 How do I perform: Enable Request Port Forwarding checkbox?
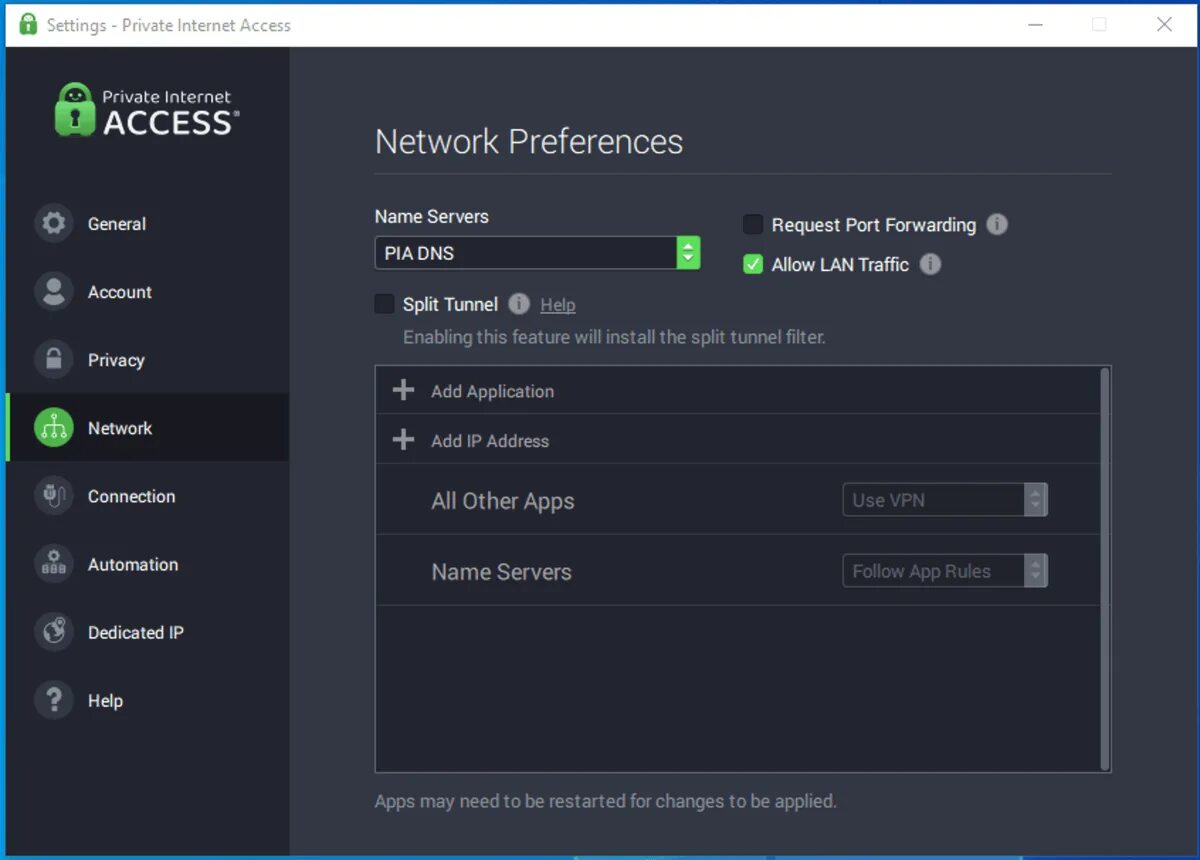753,224
